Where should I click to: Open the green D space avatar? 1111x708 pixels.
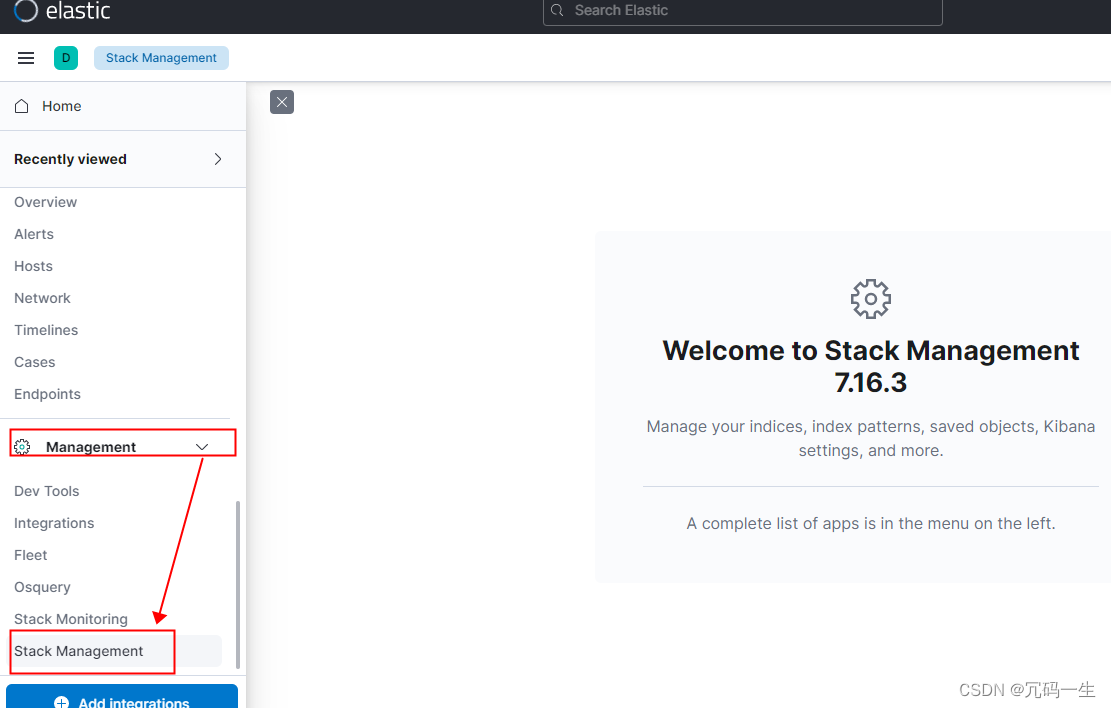click(66, 58)
